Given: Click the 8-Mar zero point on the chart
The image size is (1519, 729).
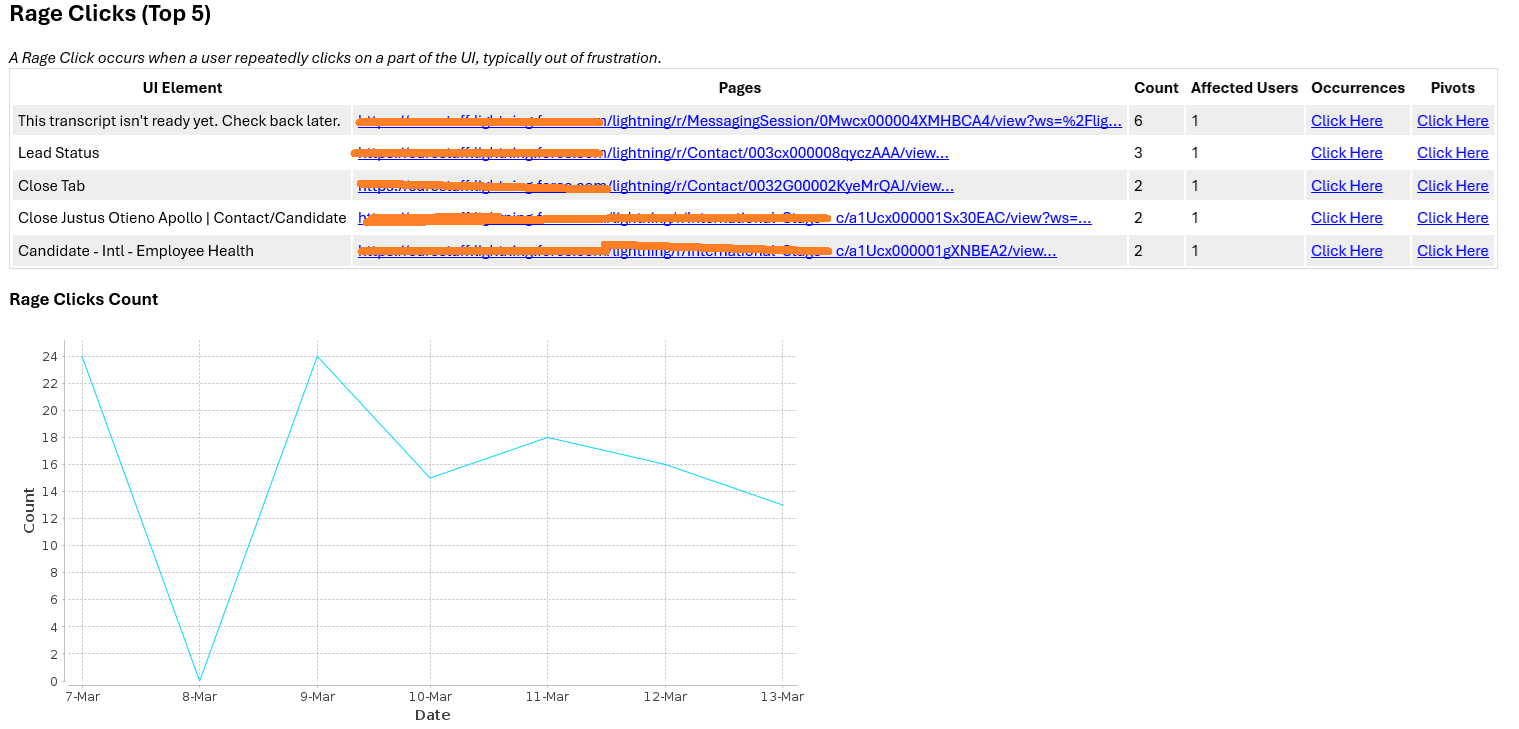Looking at the screenshot, I should 200,680.
